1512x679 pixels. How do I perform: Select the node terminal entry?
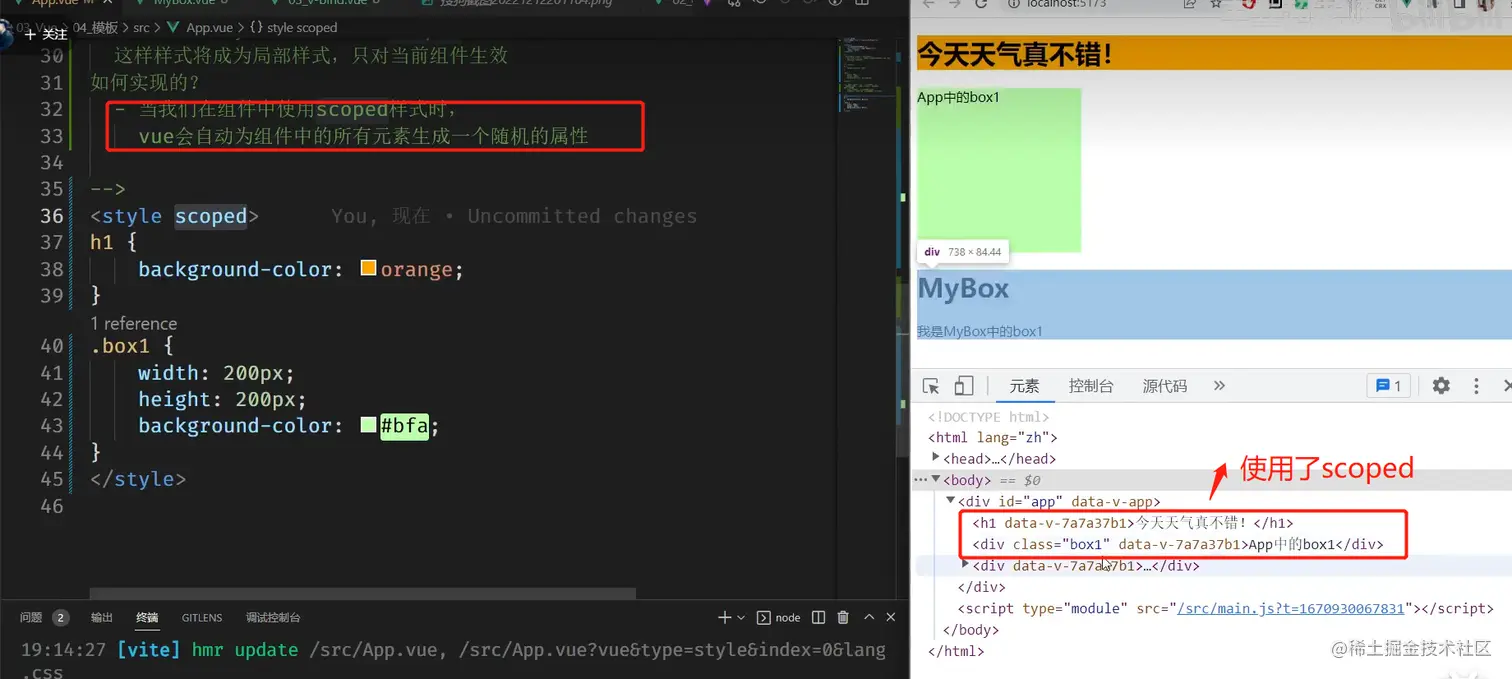pyautogui.click(x=778, y=617)
